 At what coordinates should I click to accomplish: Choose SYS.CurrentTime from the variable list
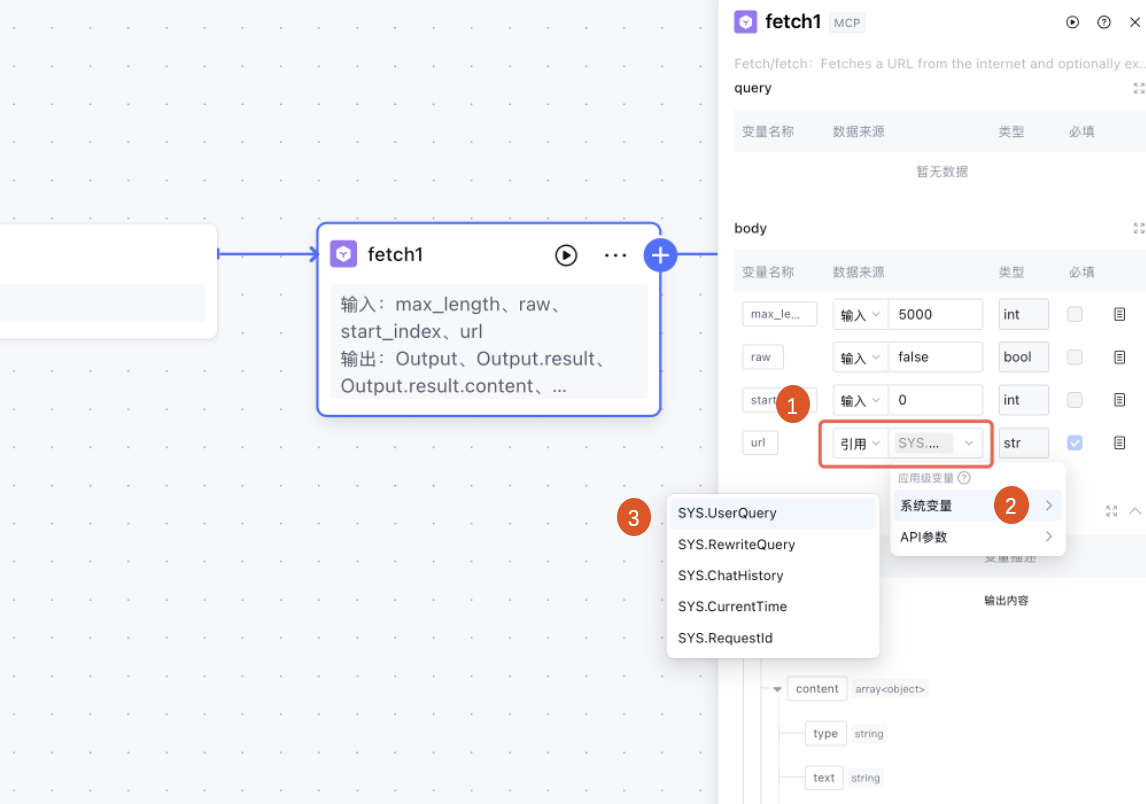pyautogui.click(x=732, y=607)
